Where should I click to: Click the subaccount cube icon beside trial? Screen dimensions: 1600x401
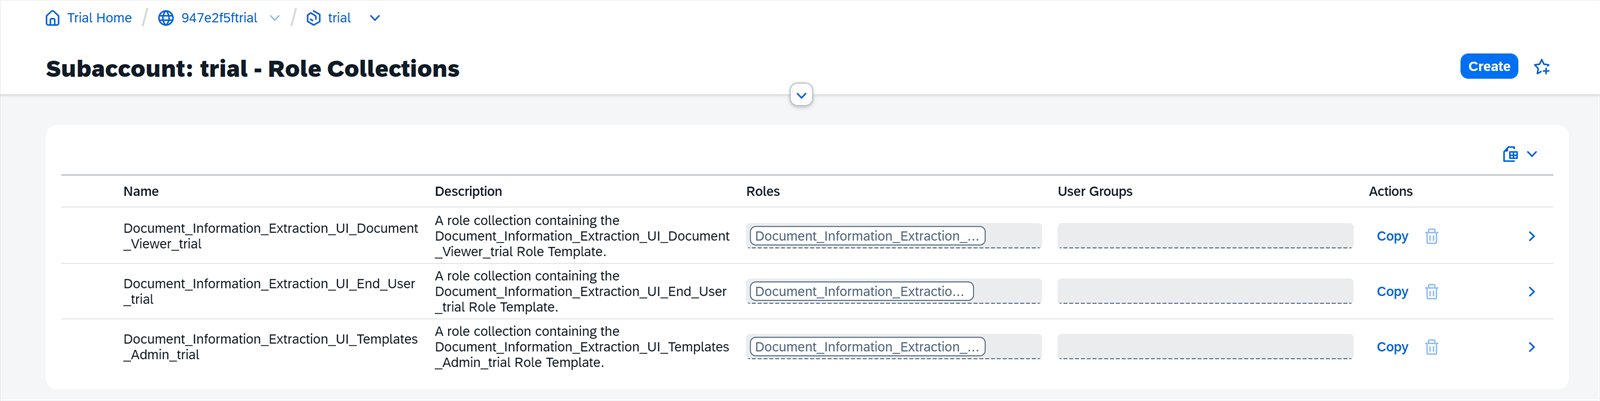313,18
